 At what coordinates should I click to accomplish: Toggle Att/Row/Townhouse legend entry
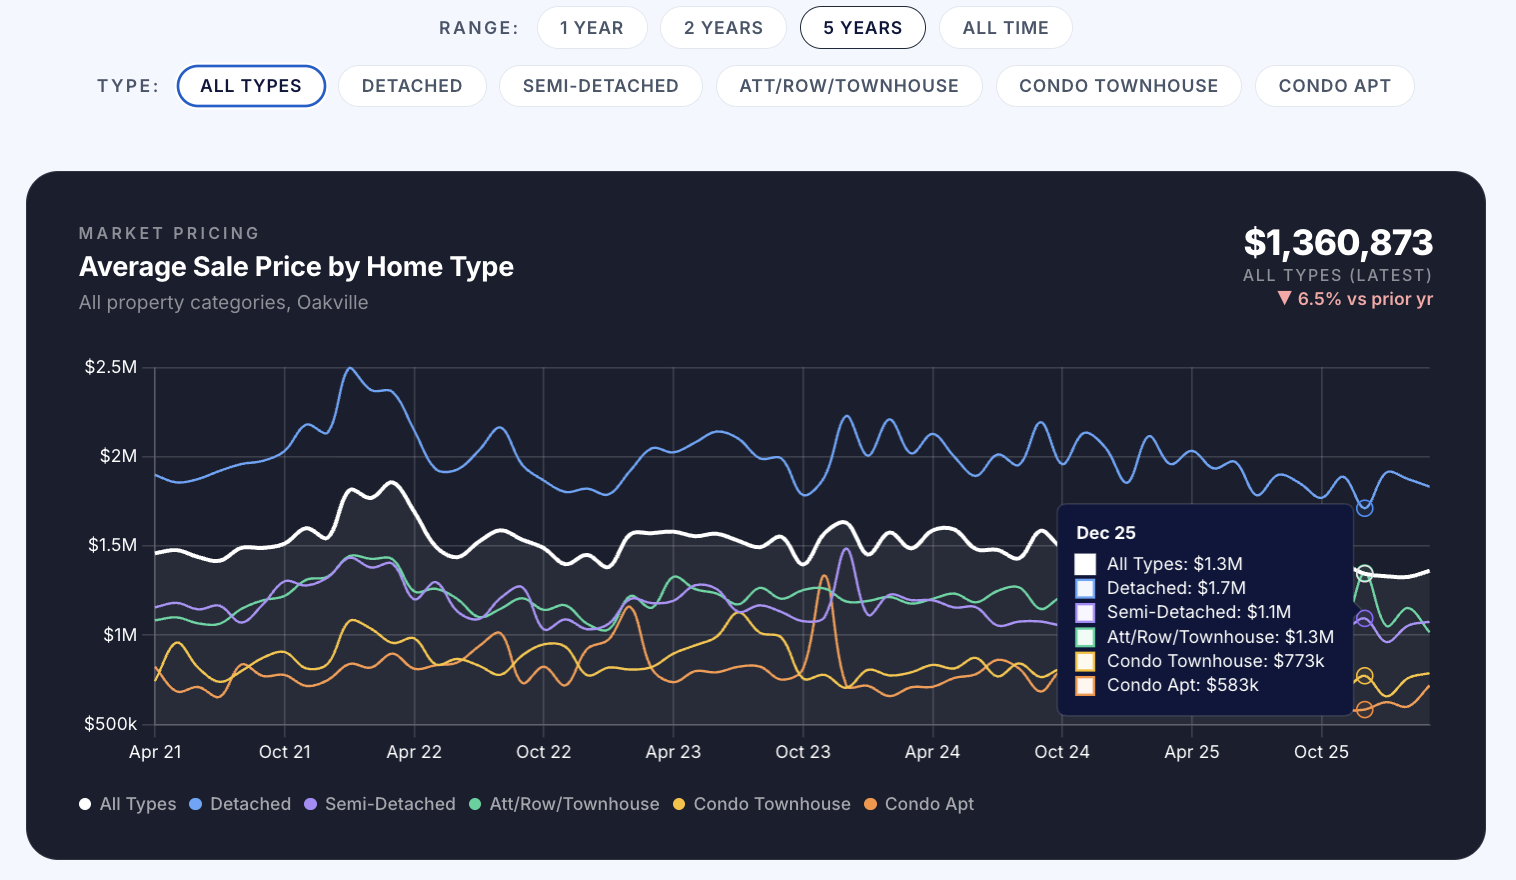(x=564, y=804)
